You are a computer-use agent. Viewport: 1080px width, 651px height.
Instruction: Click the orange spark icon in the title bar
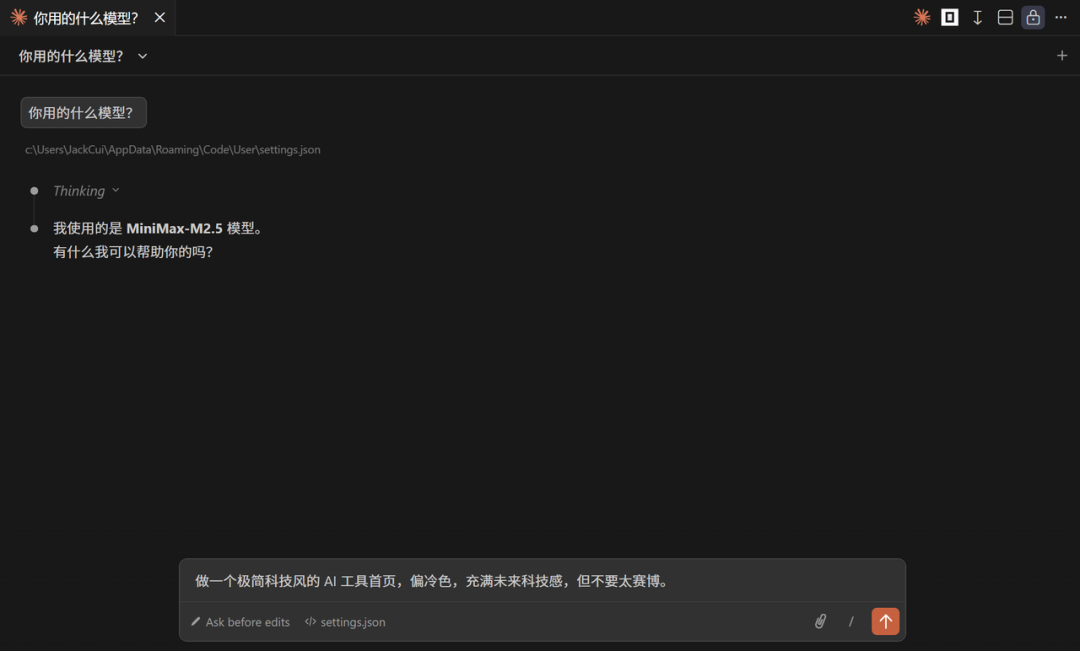point(921,17)
